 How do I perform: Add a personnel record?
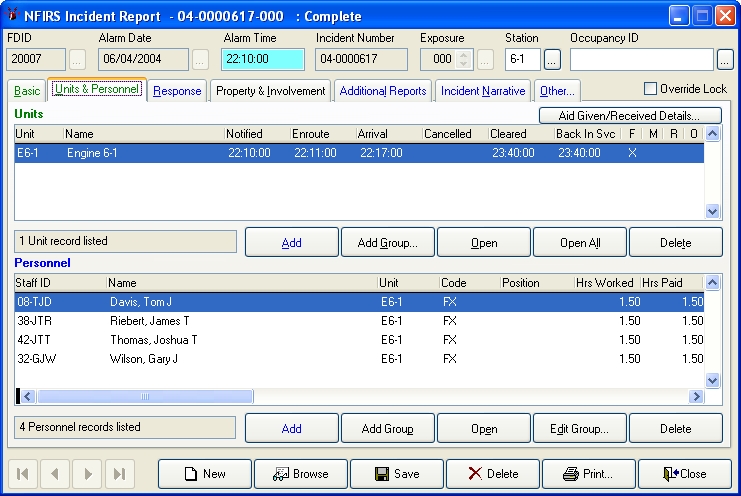292,428
